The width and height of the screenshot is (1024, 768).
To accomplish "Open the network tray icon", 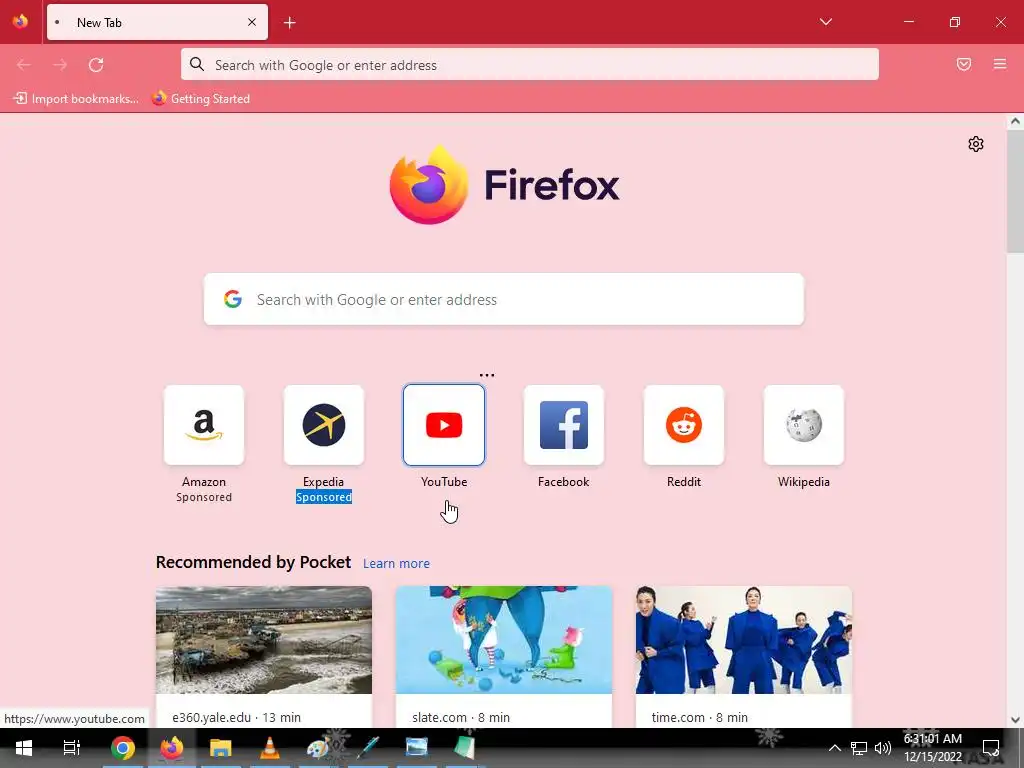I will pyautogui.click(x=859, y=748).
